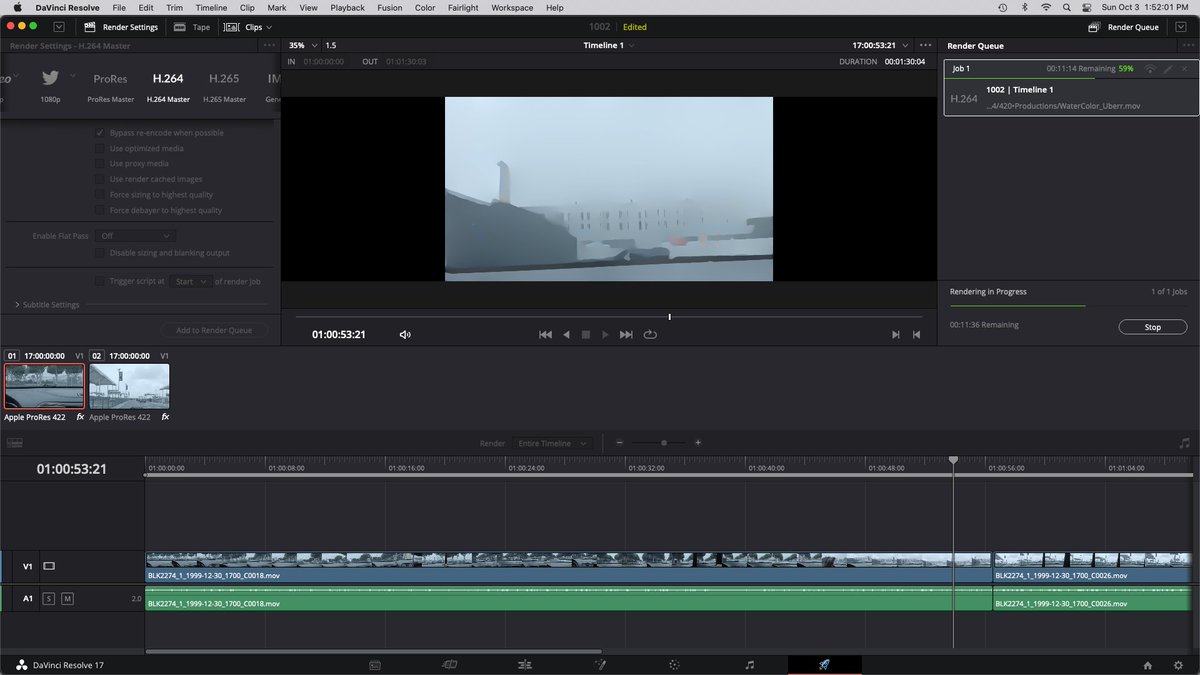Open Project Manager home icon

1148,665
